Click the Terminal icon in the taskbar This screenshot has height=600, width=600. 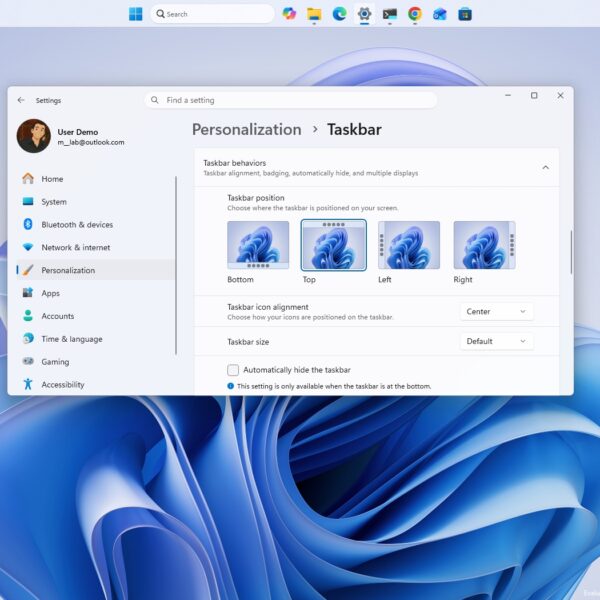(x=390, y=14)
